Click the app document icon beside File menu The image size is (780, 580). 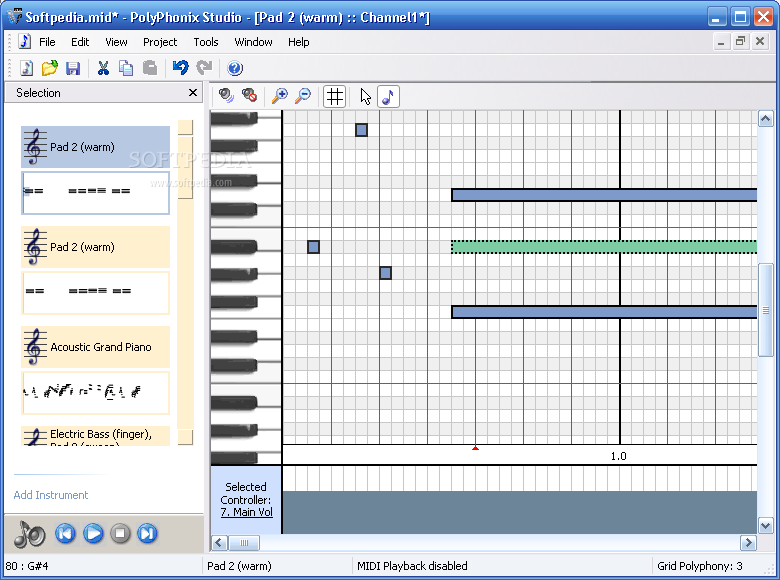click(x=24, y=41)
